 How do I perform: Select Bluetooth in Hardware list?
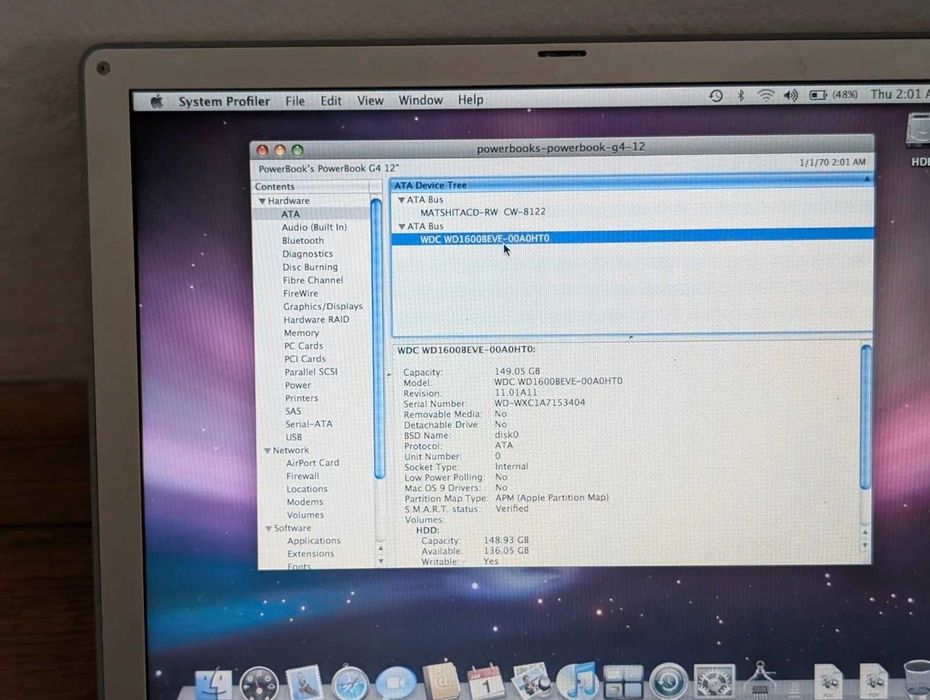302,240
